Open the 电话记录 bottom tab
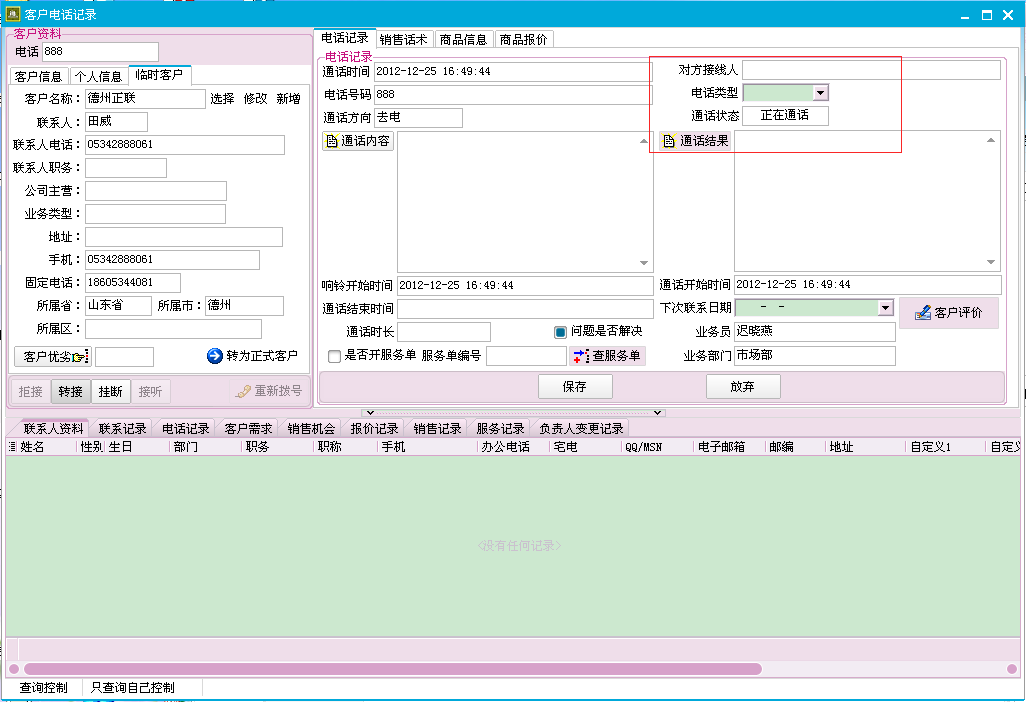Viewport: 1026px width, 702px height. 185,429
